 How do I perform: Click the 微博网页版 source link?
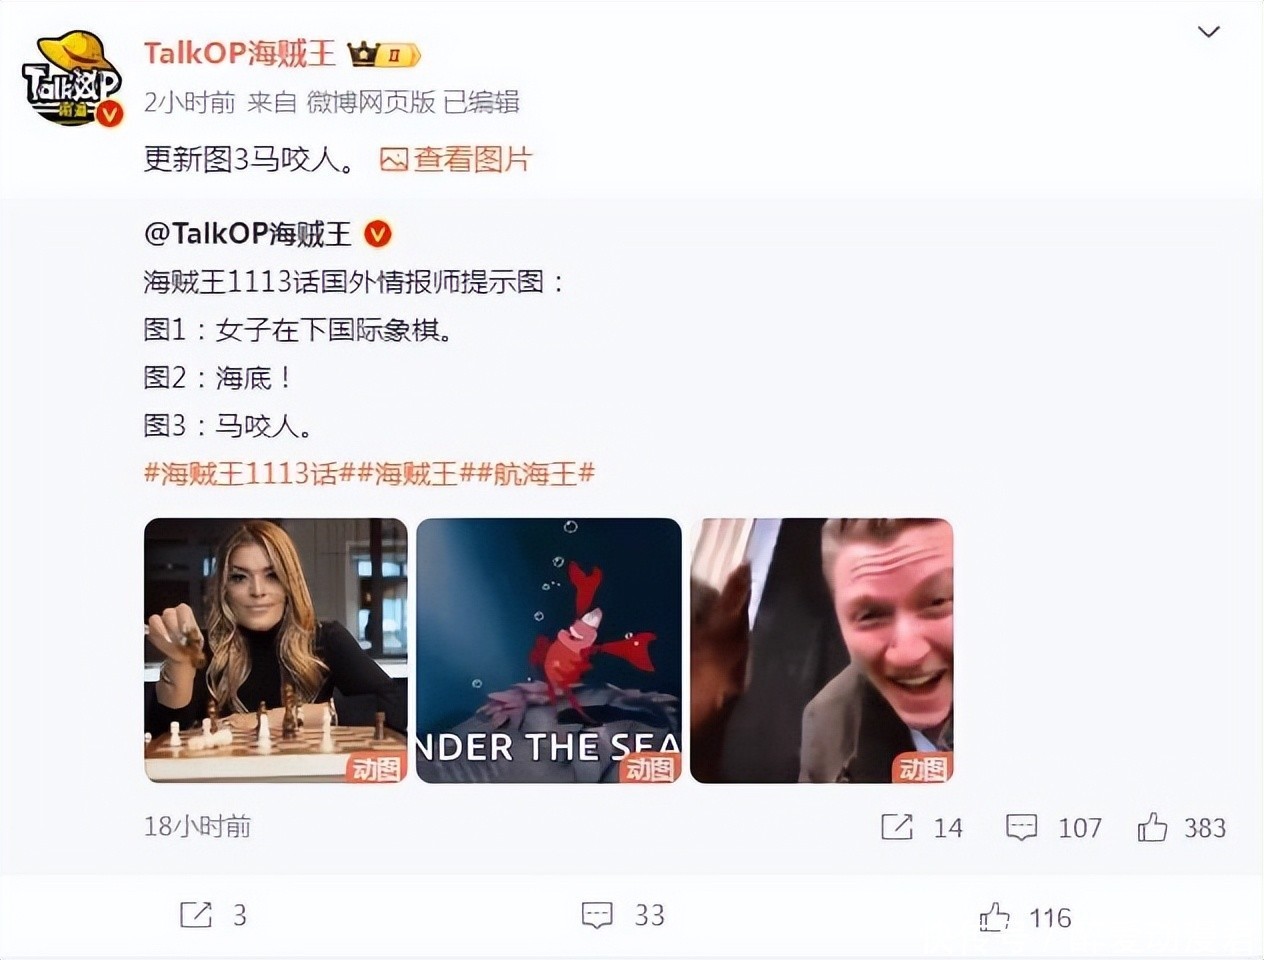(370, 102)
